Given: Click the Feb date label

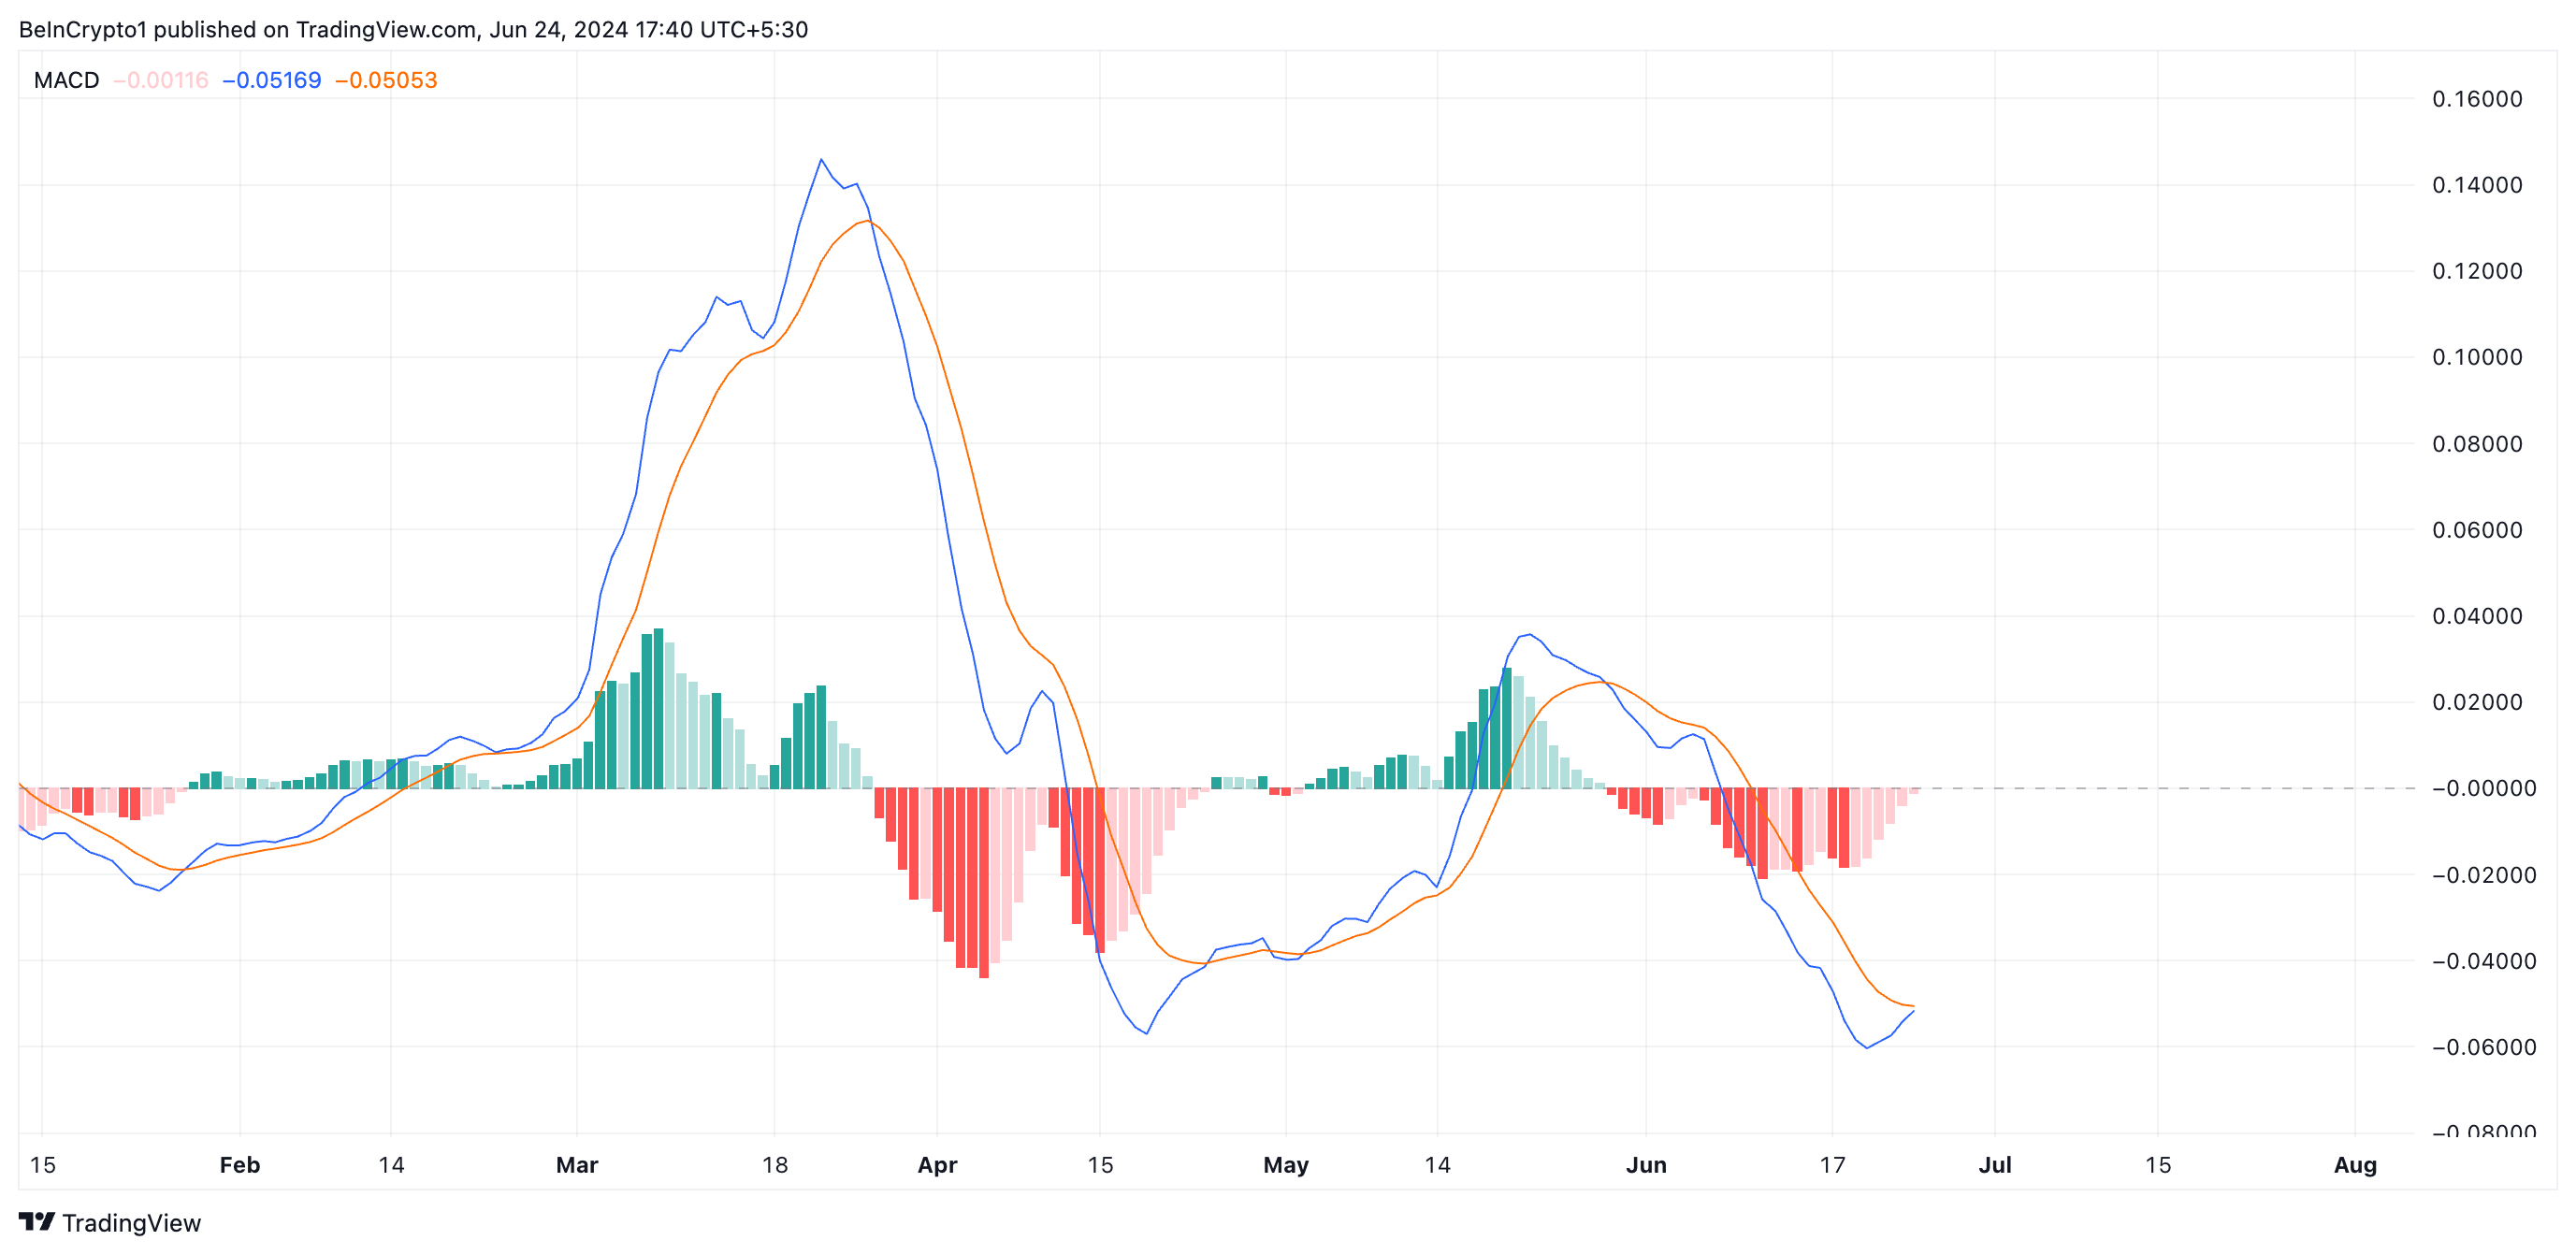Looking at the screenshot, I should pos(240,1165).
